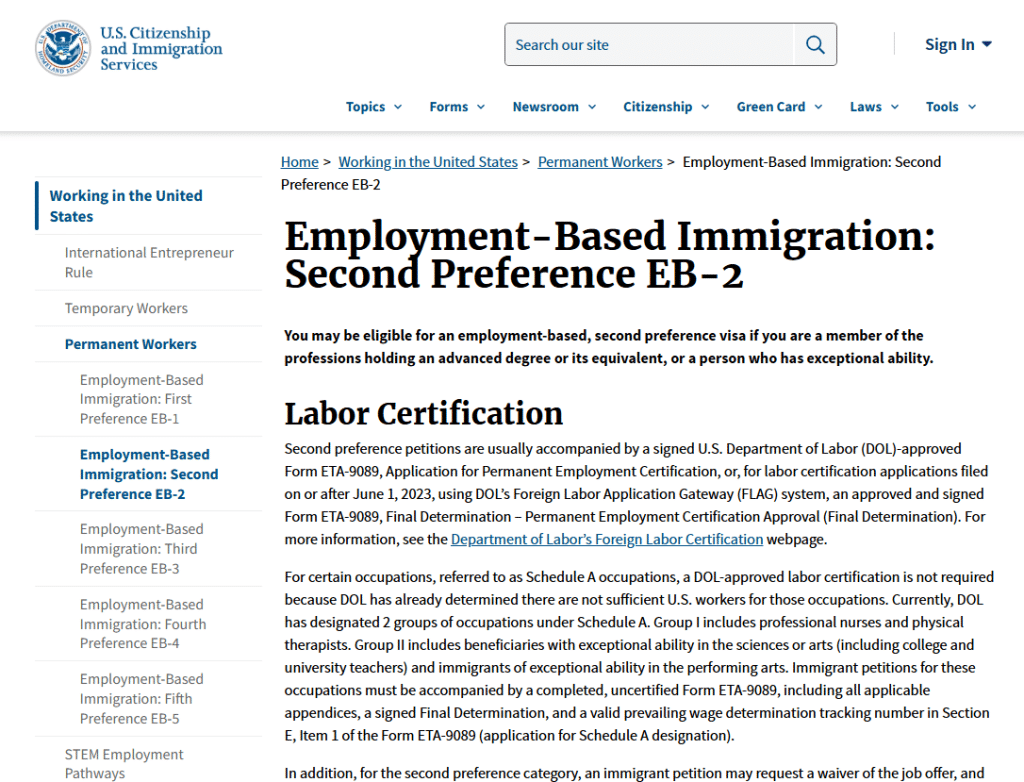Expand the Tools menu
The image size is (1024, 782).
pos(951,106)
